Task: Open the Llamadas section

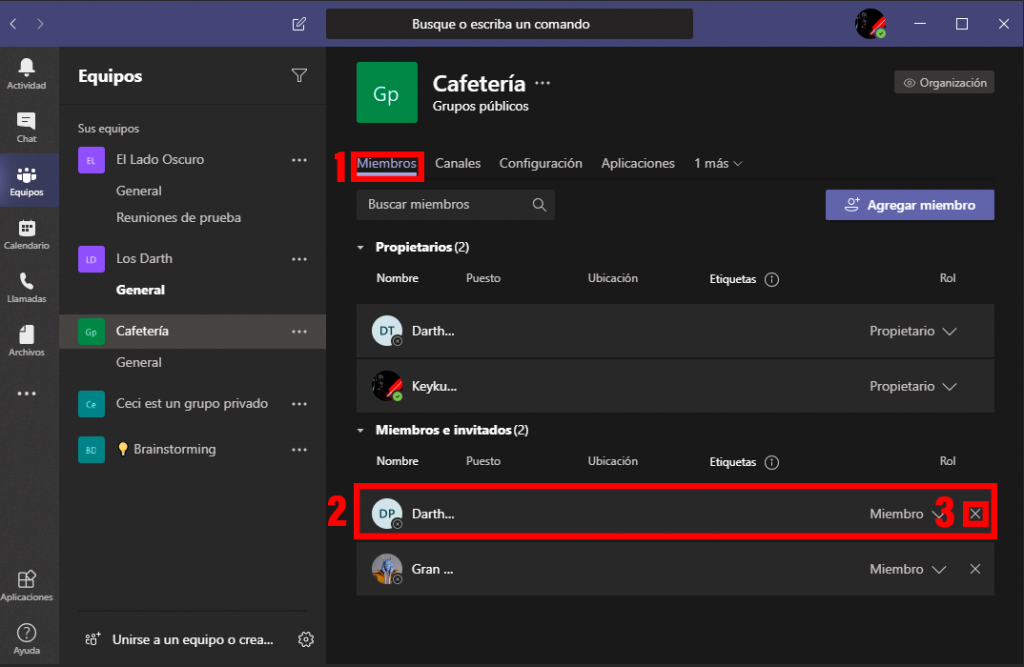Action: (26, 285)
